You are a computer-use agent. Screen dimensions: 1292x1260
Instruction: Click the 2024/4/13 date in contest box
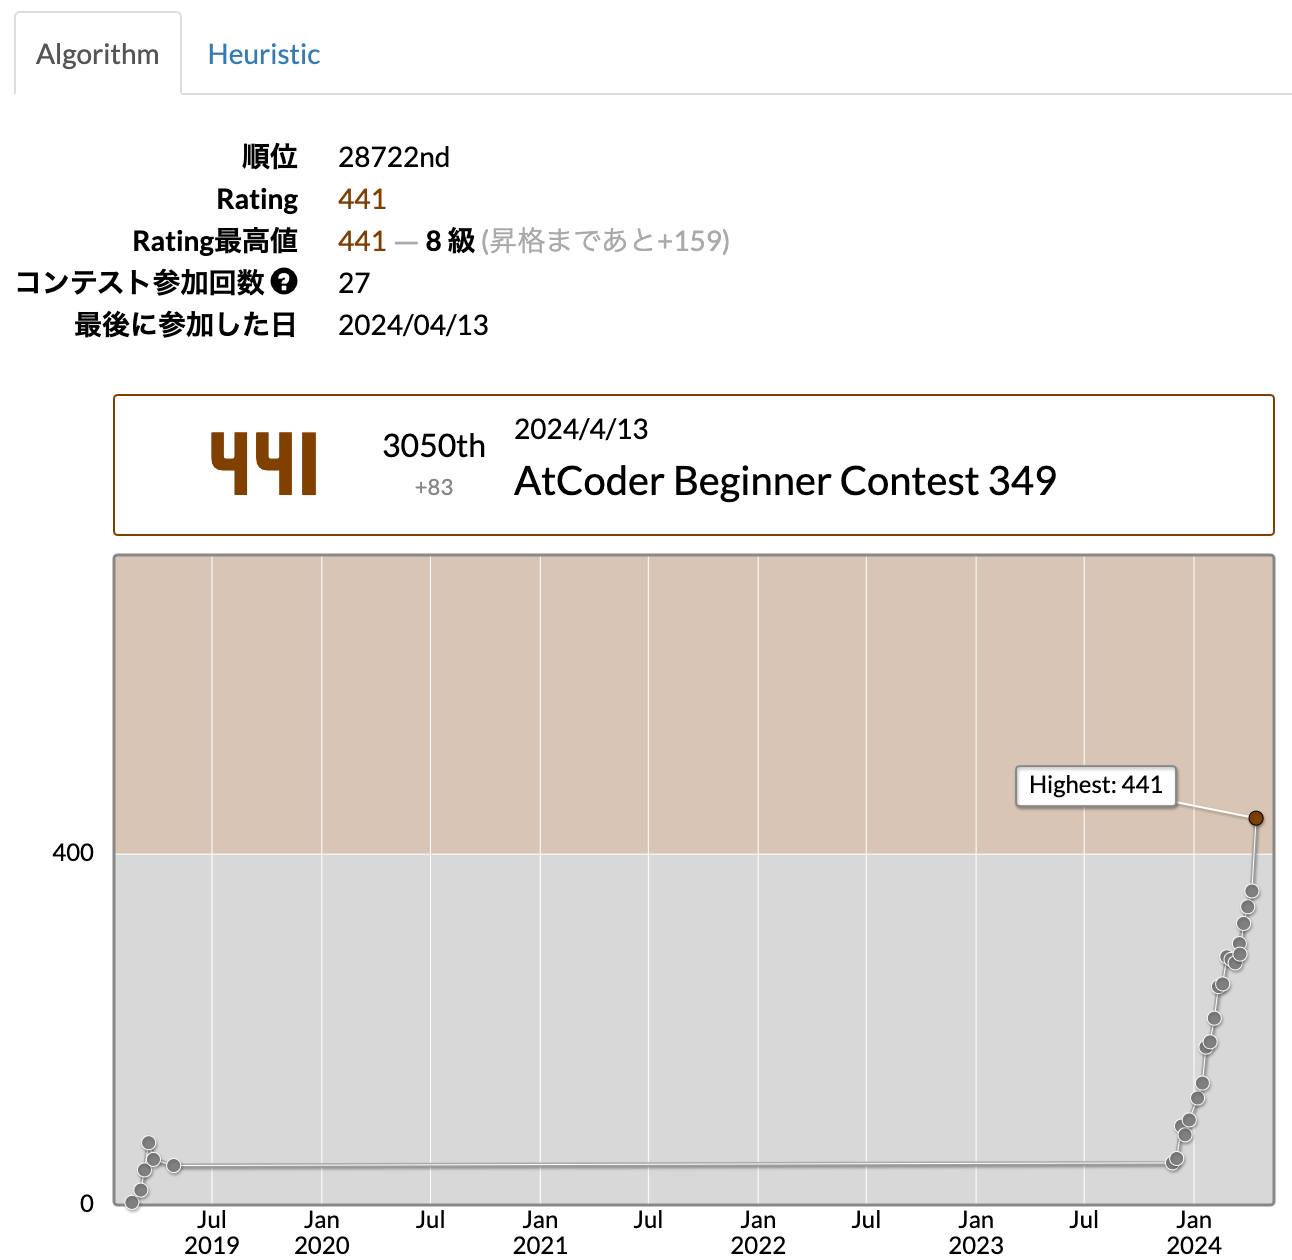(581, 429)
